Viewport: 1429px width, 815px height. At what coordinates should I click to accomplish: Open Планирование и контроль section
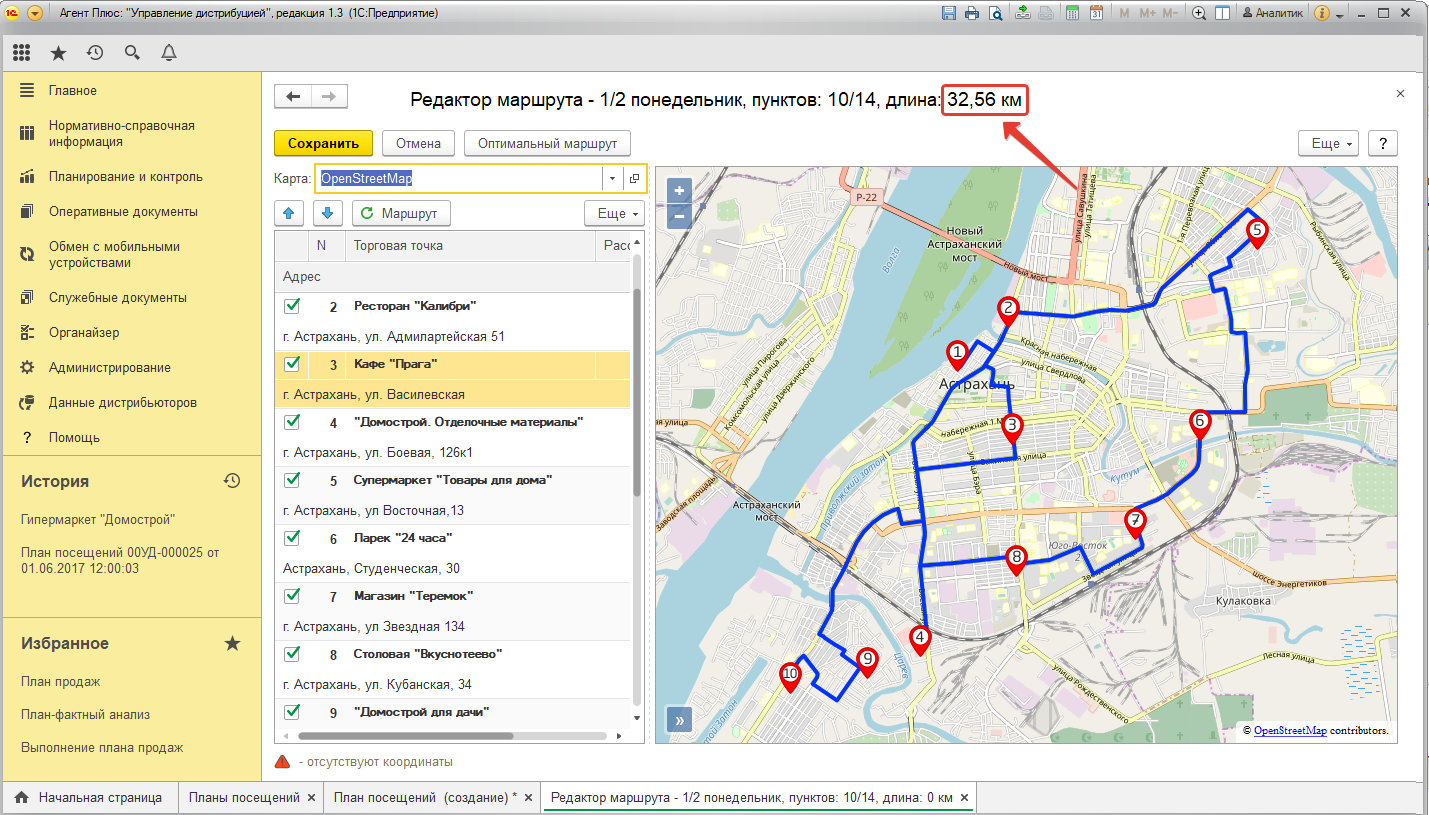[126, 177]
